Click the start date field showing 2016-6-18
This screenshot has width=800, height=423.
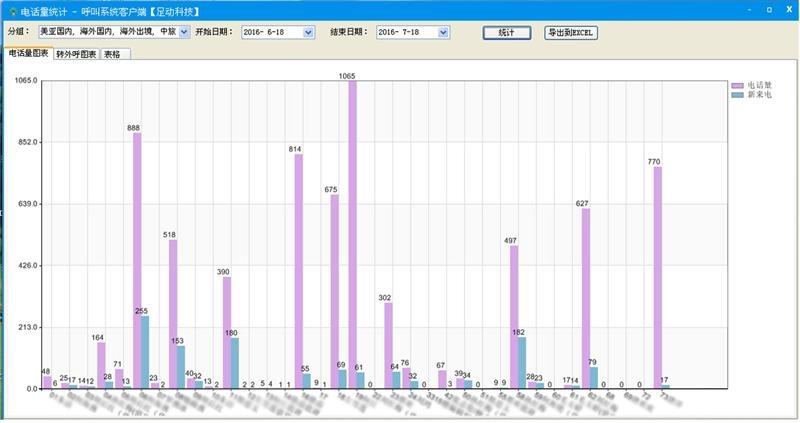pos(269,32)
